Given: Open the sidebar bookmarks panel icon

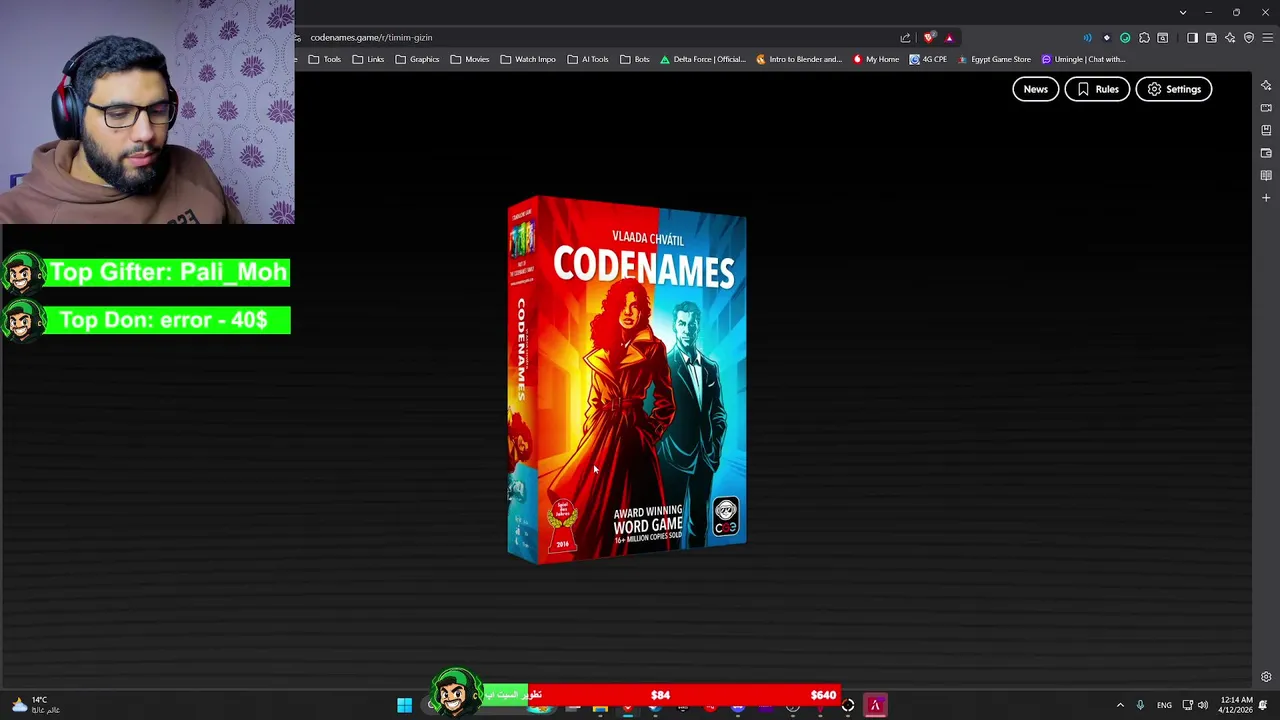Looking at the screenshot, I should tap(1266, 130).
